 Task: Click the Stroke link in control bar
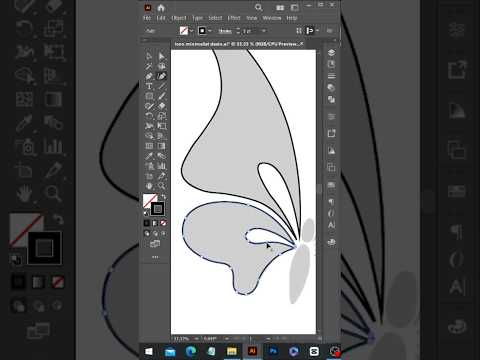pos(225,31)
